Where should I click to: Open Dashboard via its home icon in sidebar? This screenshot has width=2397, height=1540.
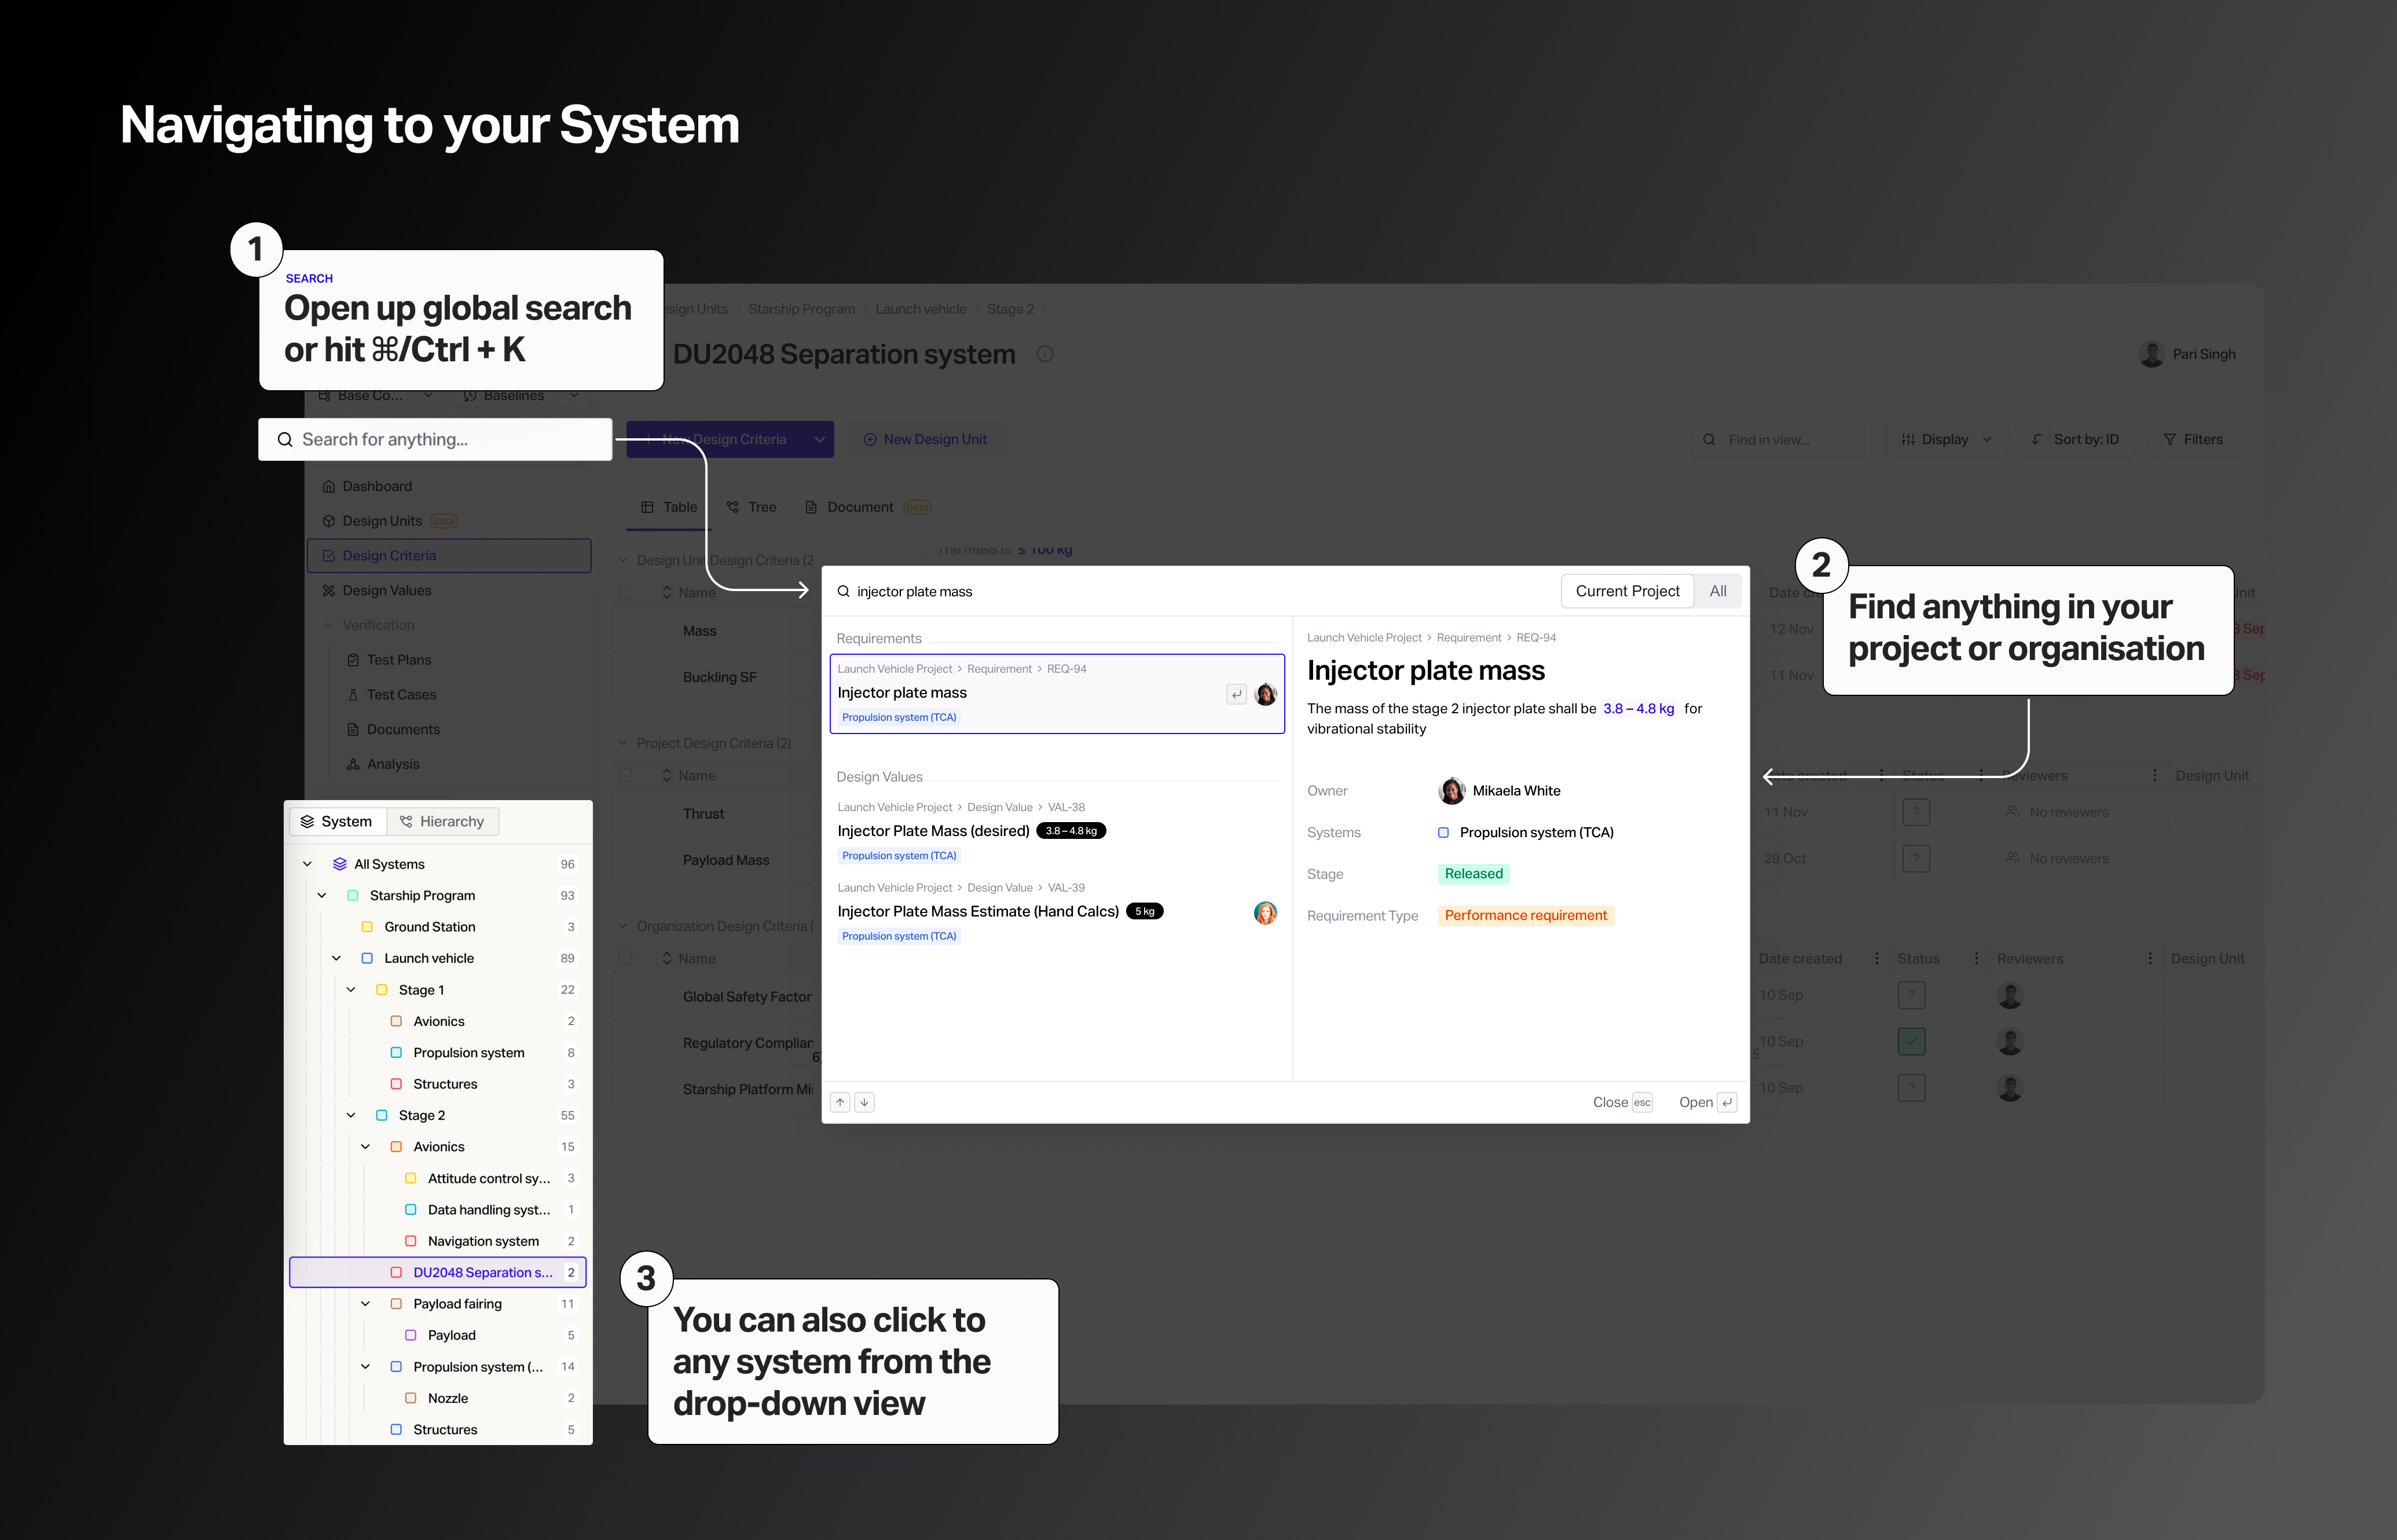pyautogui.click(x=329, y=486)
